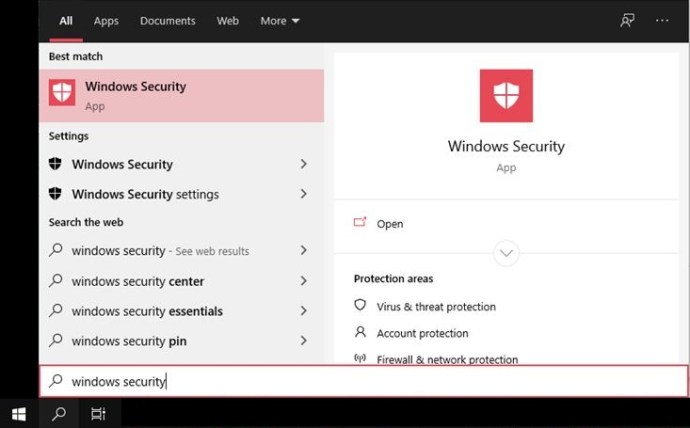Image resolution: width=690 pixels, height=428 pixels.
Task: Switch to the Documents tab
Action: (x=168, y=21)
